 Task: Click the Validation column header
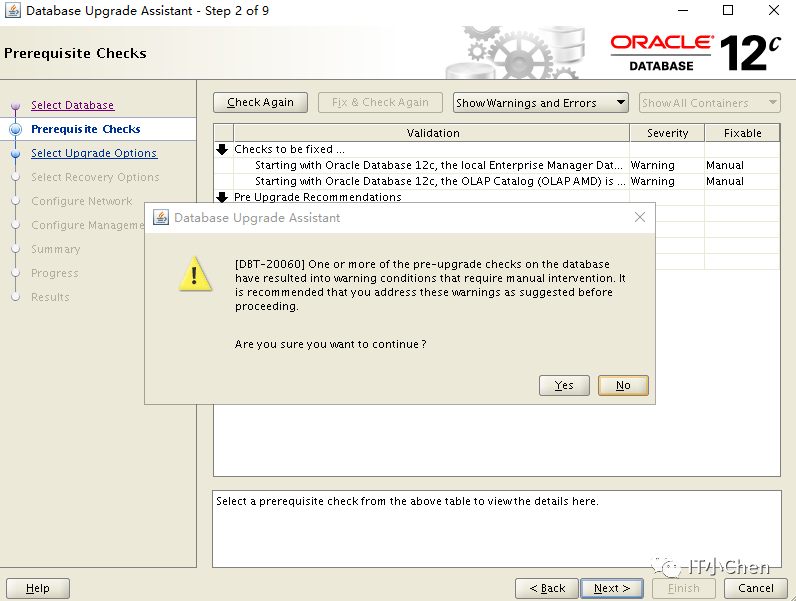pyautogui.click(x=432, y=133)
